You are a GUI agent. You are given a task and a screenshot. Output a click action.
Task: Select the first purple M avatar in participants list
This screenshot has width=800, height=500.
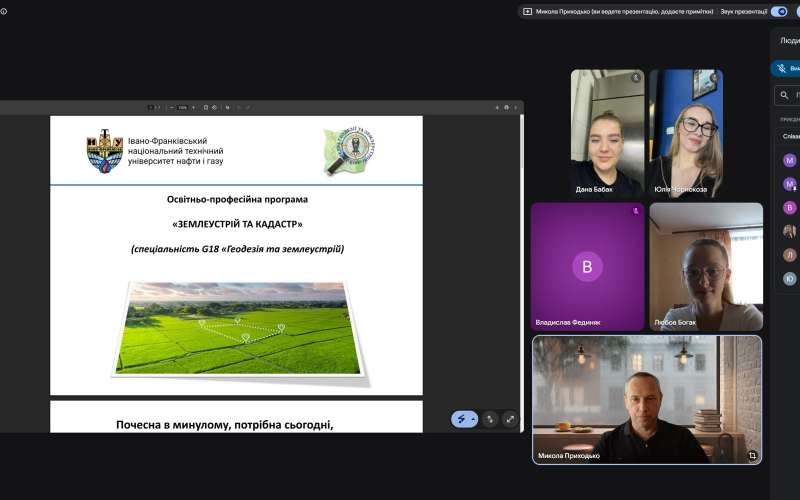pos(789,160)
